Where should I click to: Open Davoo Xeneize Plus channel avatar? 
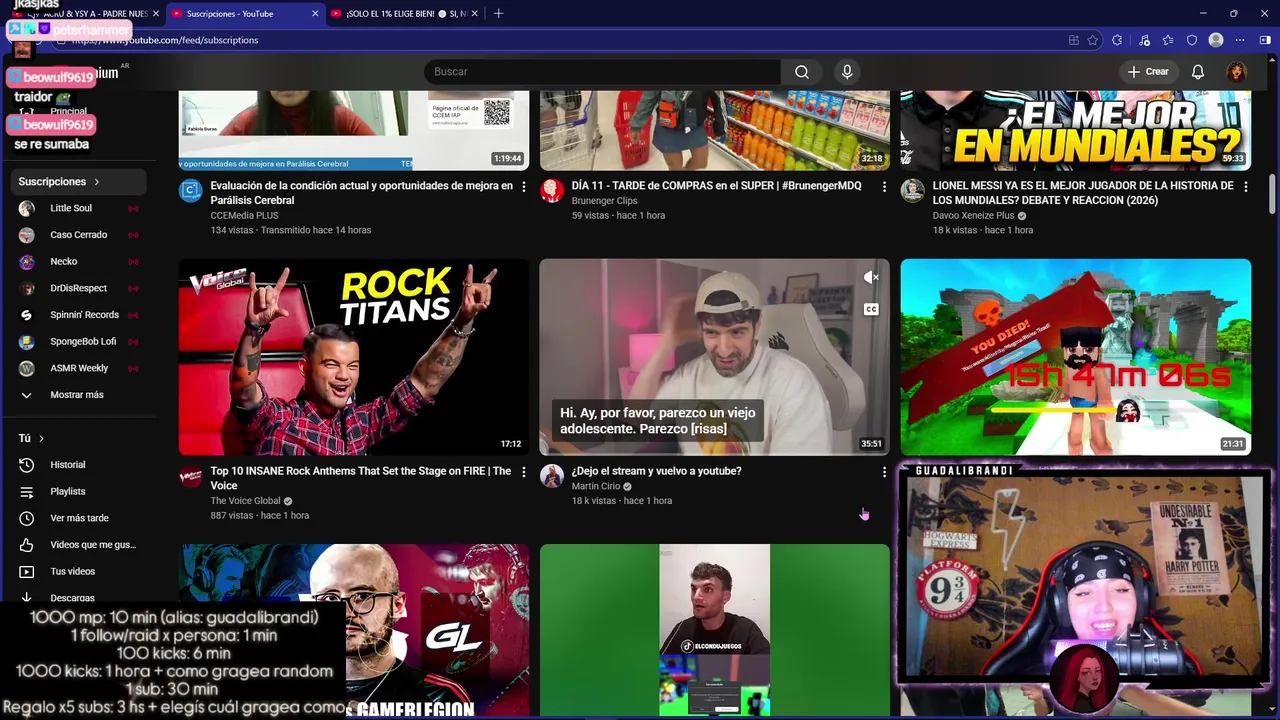coord(912,191)
